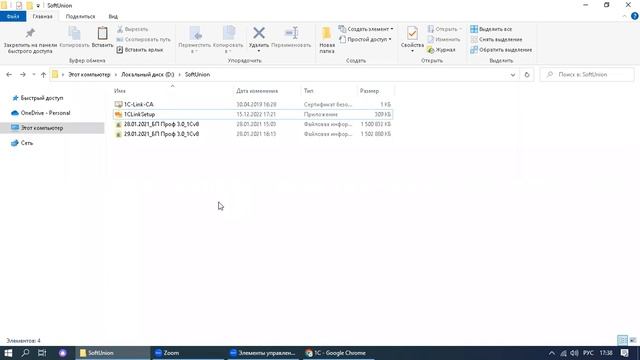Open the volume control in tray
Screen dimensions: 640x360
pos(574,353)
